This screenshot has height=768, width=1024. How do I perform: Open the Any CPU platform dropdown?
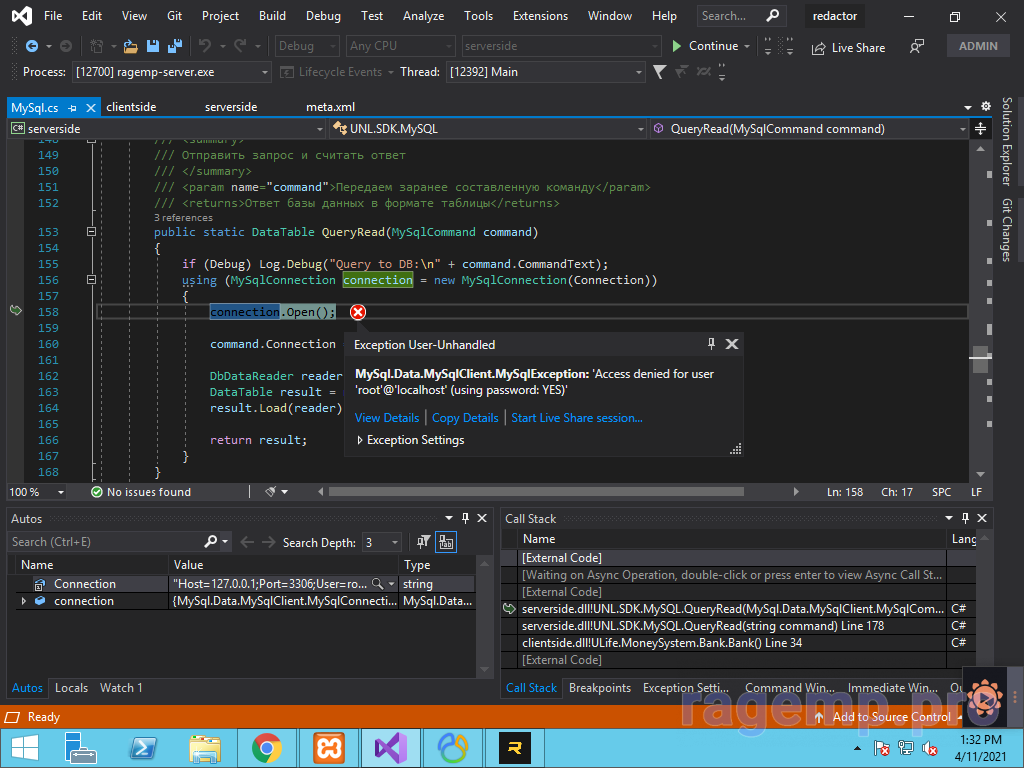click(x=400, y=46)
